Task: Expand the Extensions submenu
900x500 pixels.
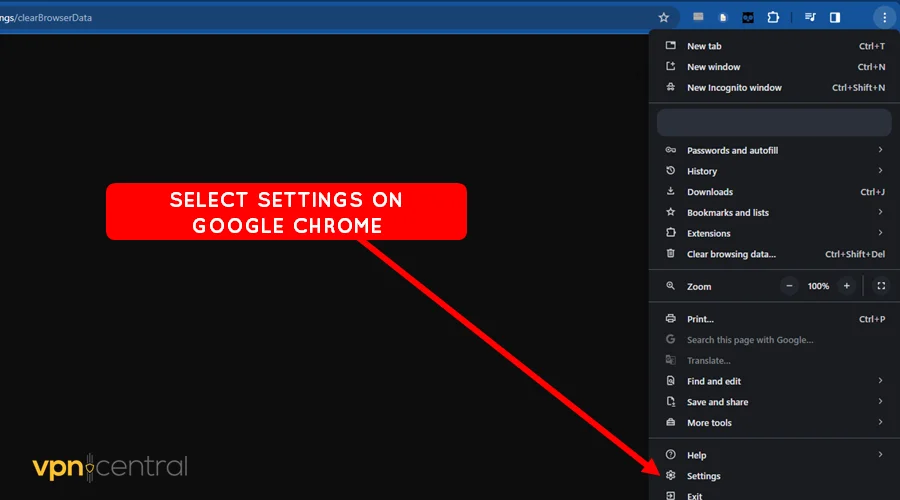Action: (774, 233)
